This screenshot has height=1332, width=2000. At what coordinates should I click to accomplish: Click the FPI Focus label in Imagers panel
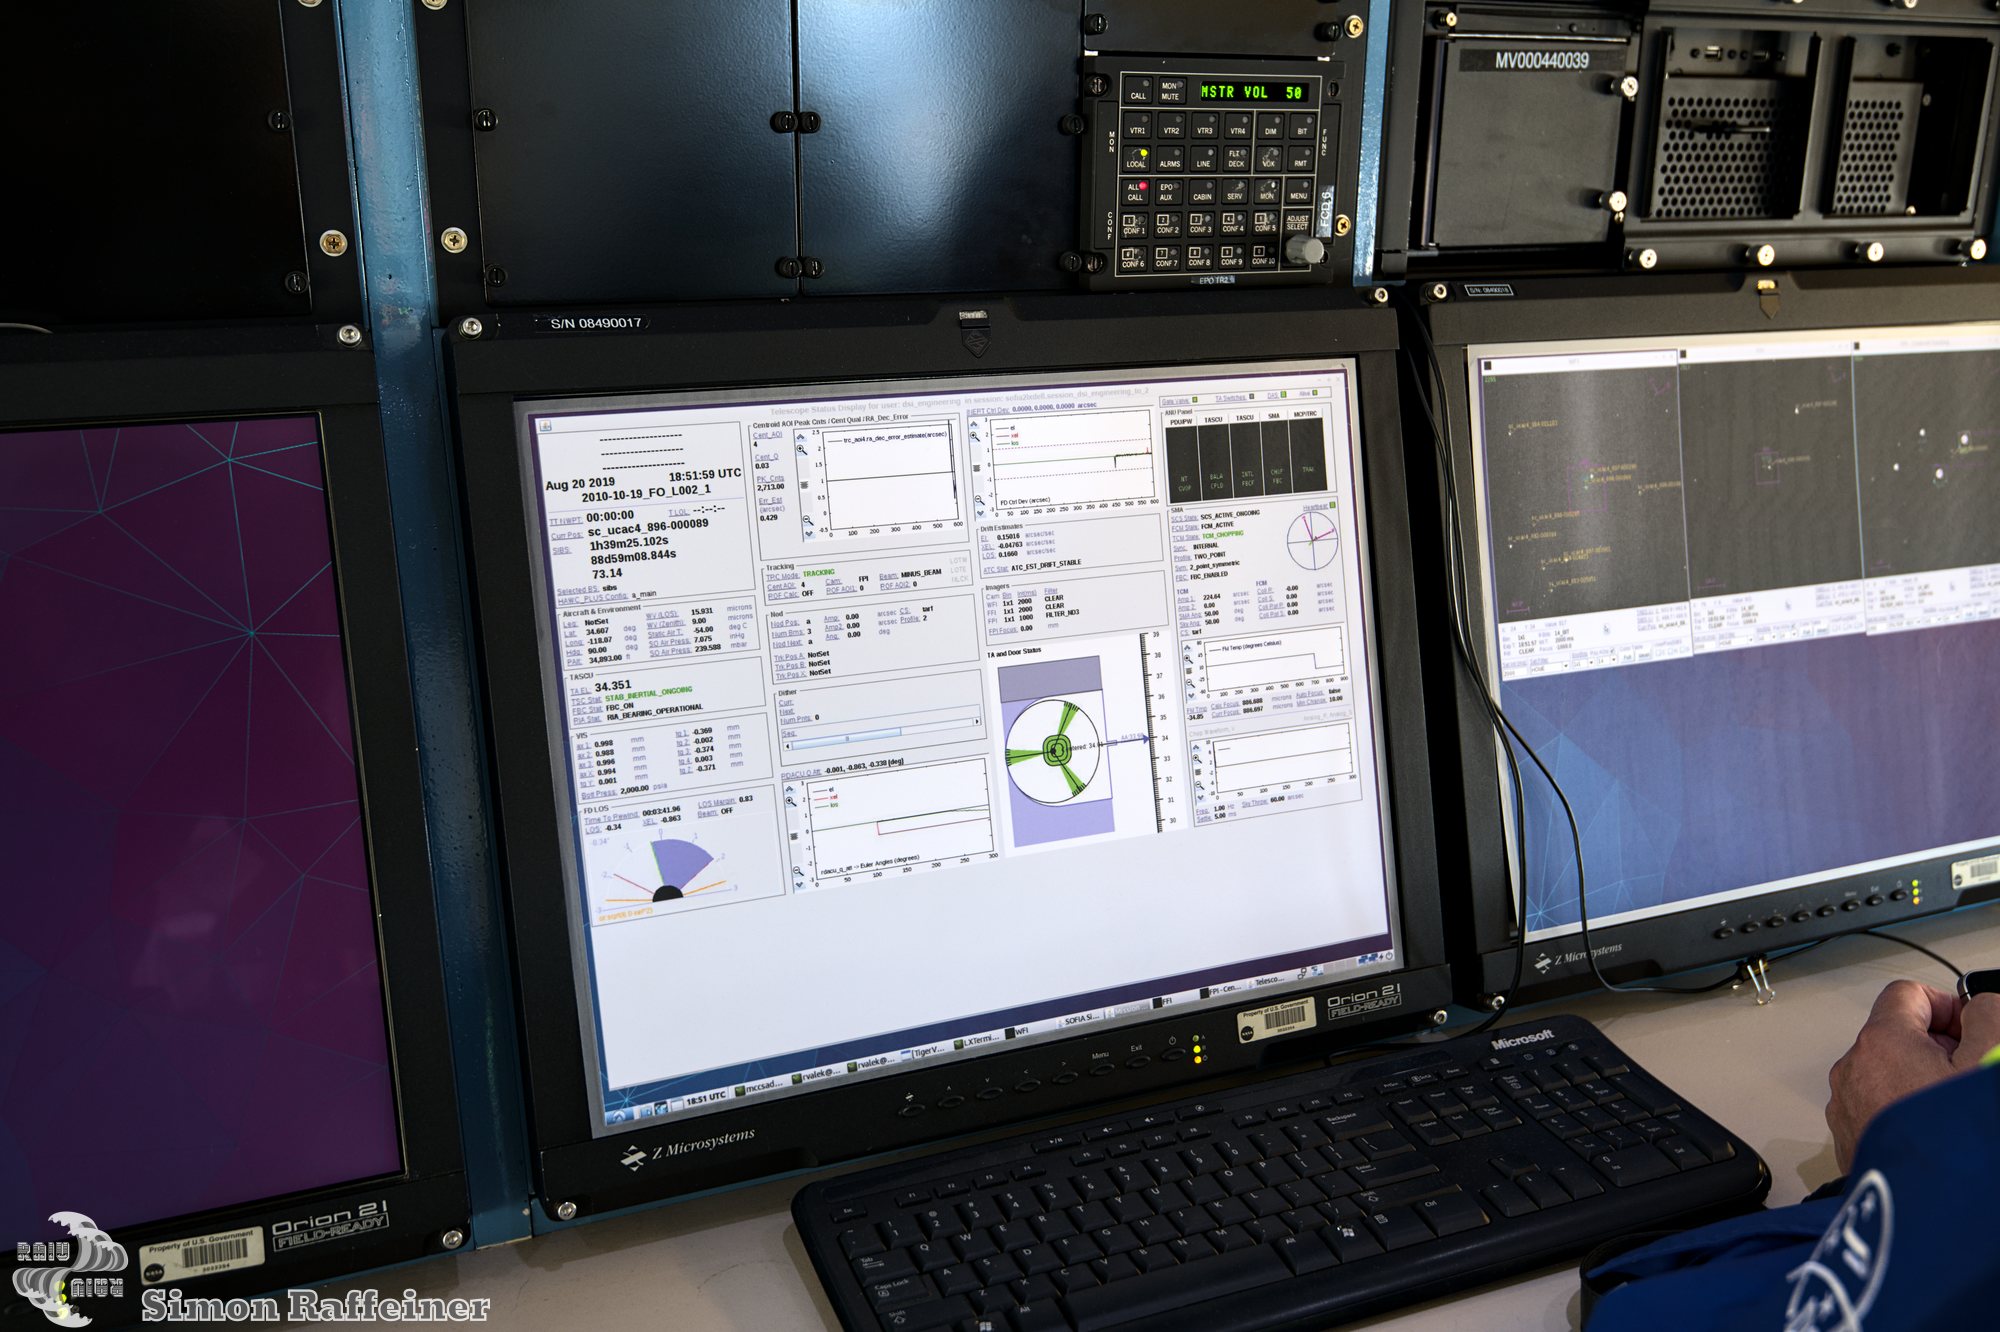pyautogui.click(x=1003, y=630)
